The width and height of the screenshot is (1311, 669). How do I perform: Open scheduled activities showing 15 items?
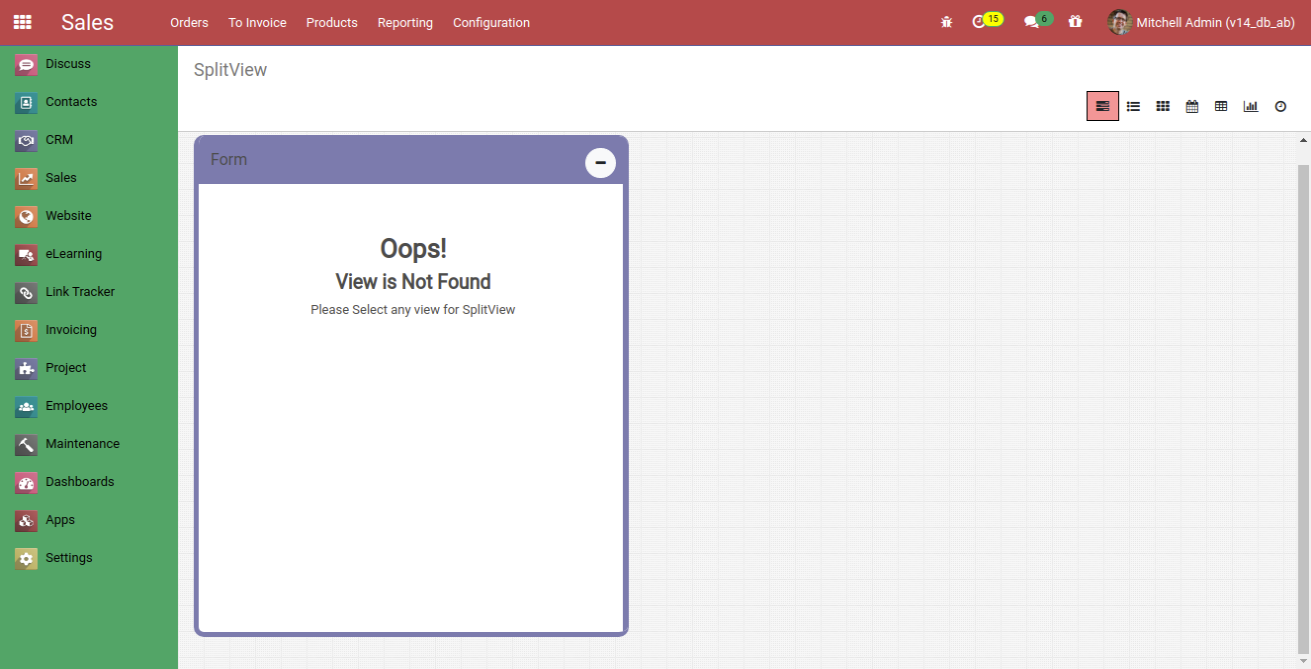[x=982, y=19]
